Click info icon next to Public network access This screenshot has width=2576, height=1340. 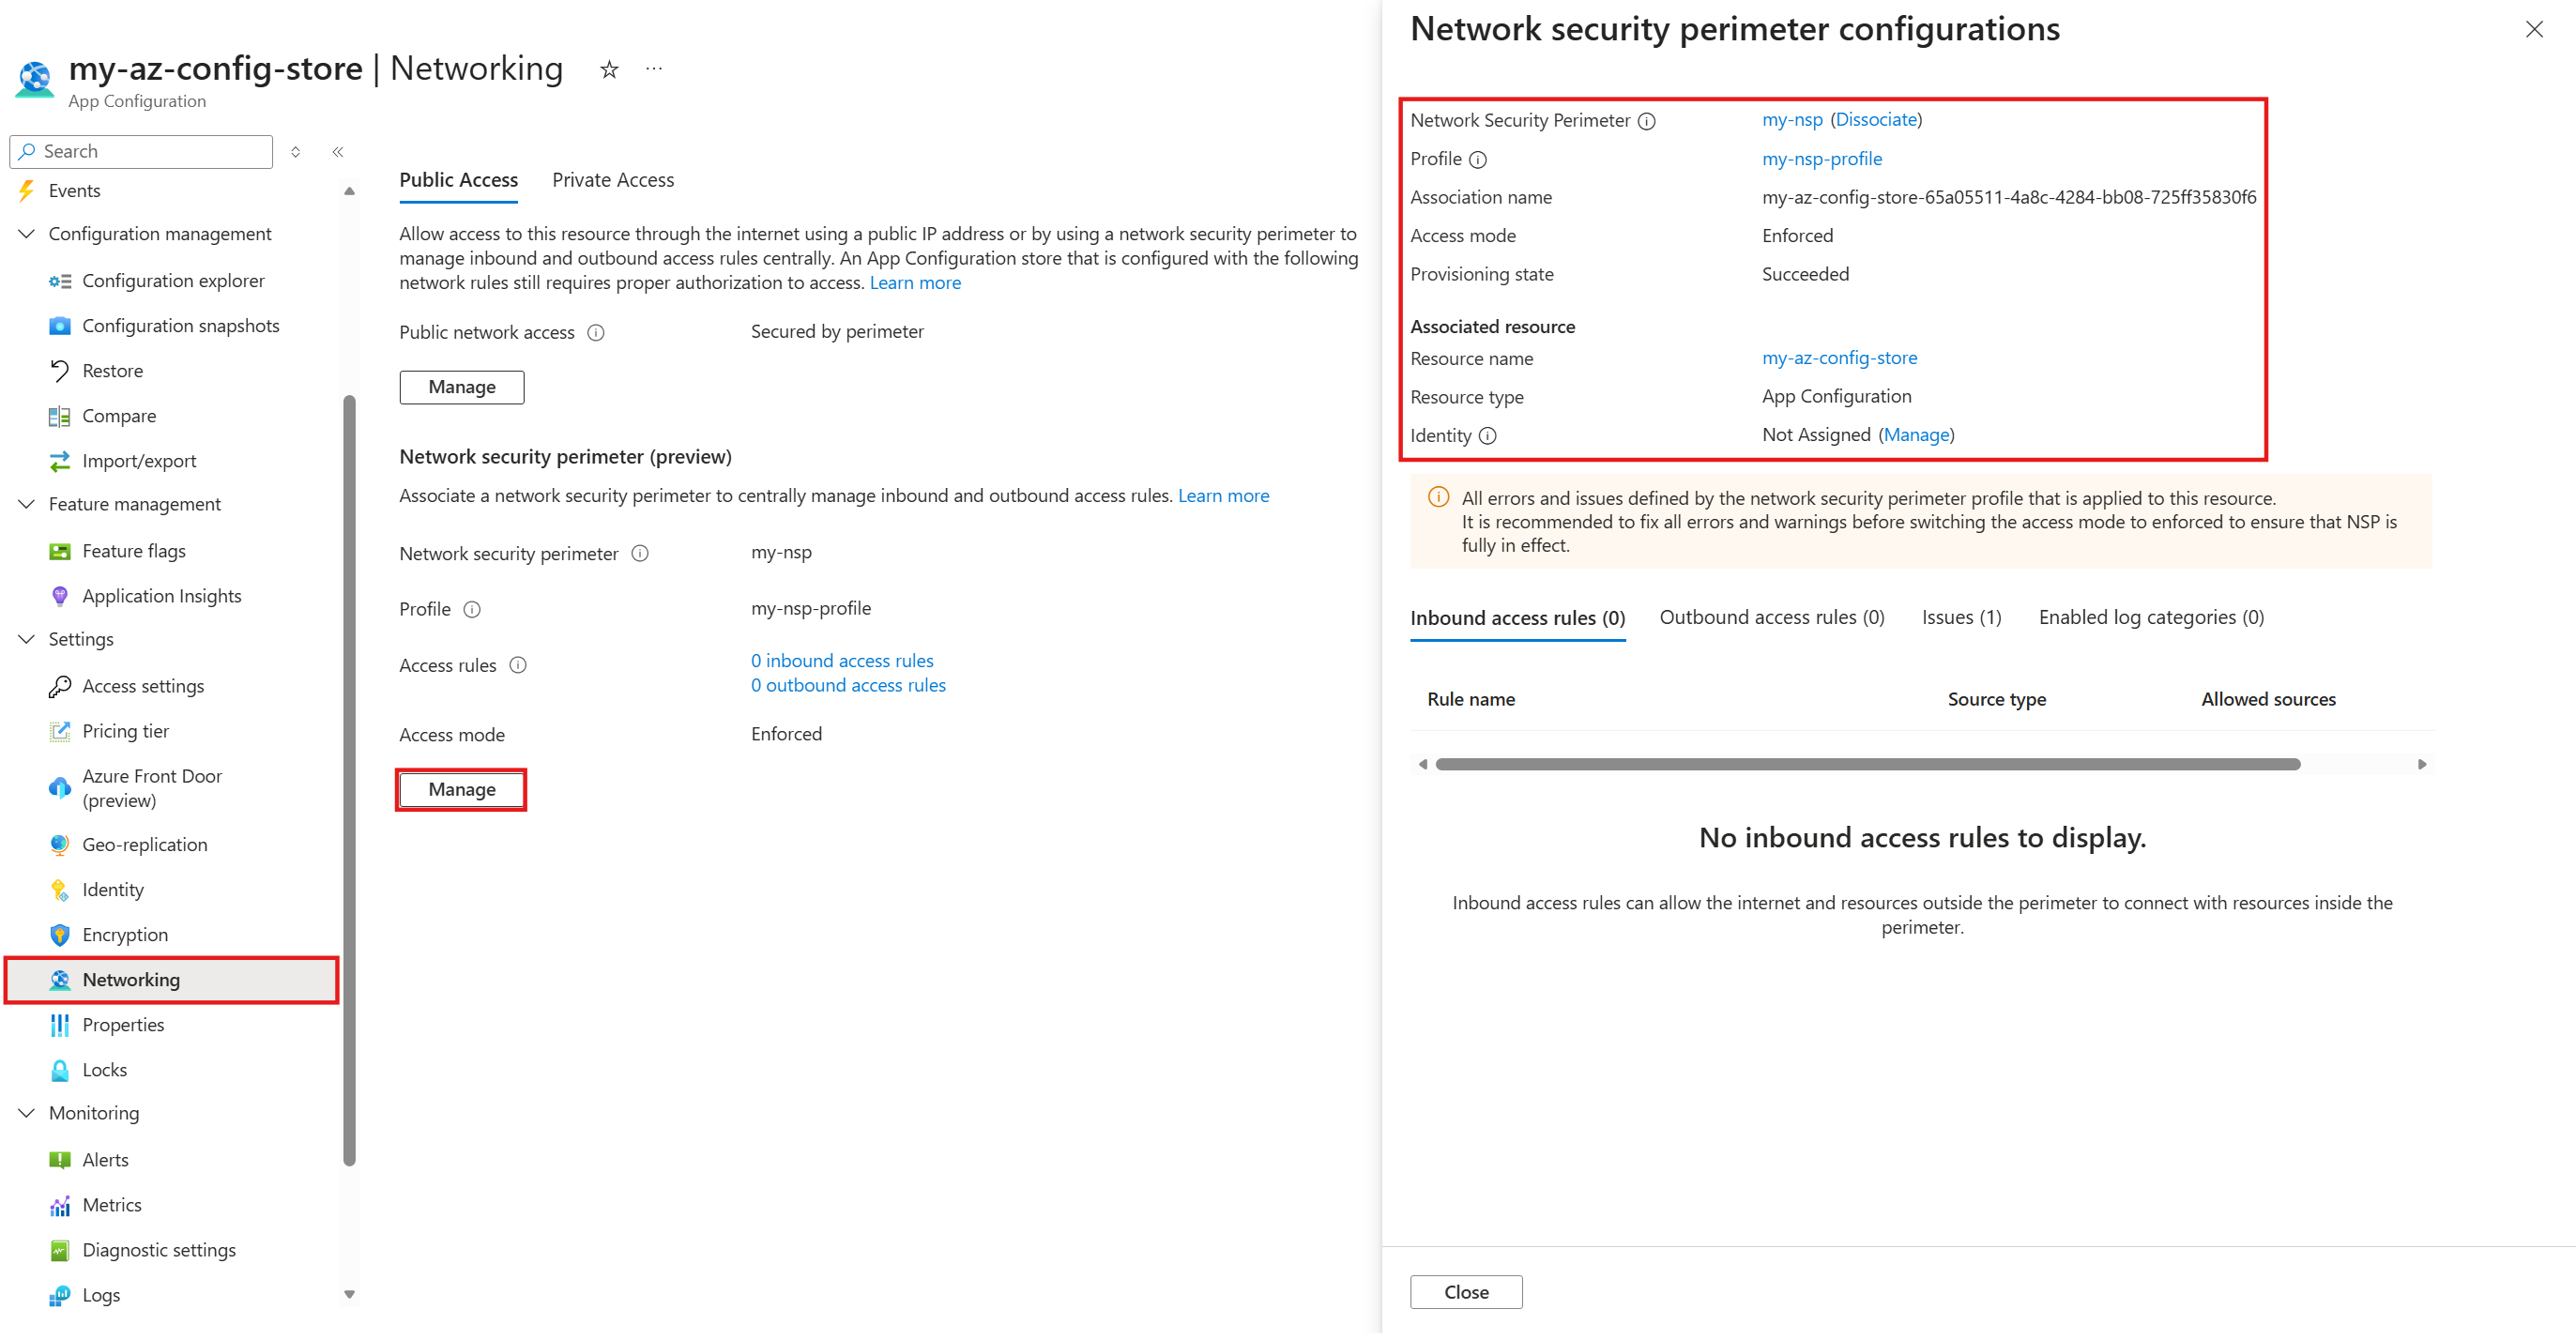(x=596, y=333)
